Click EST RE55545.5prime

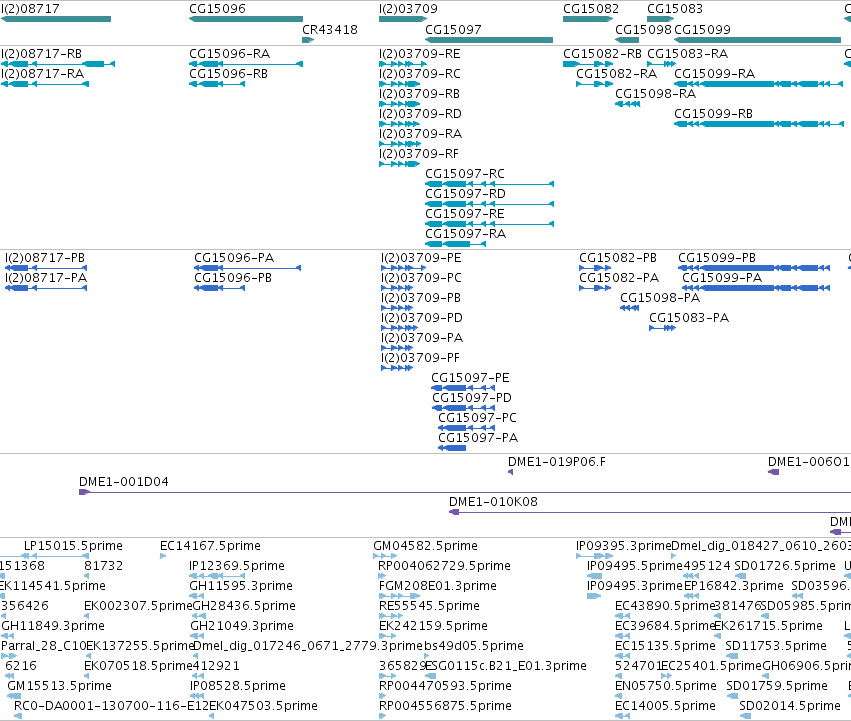[x=391, y=616]
